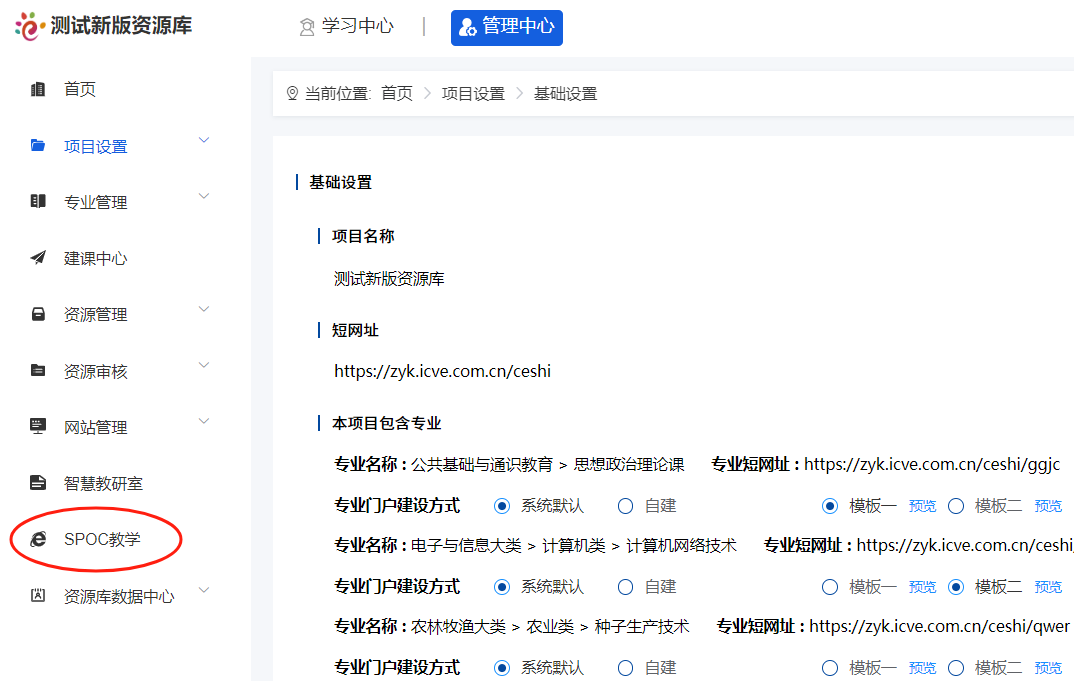
Task: Expand the 资源管理 sidebar chevron
Action: pos(203,310)
